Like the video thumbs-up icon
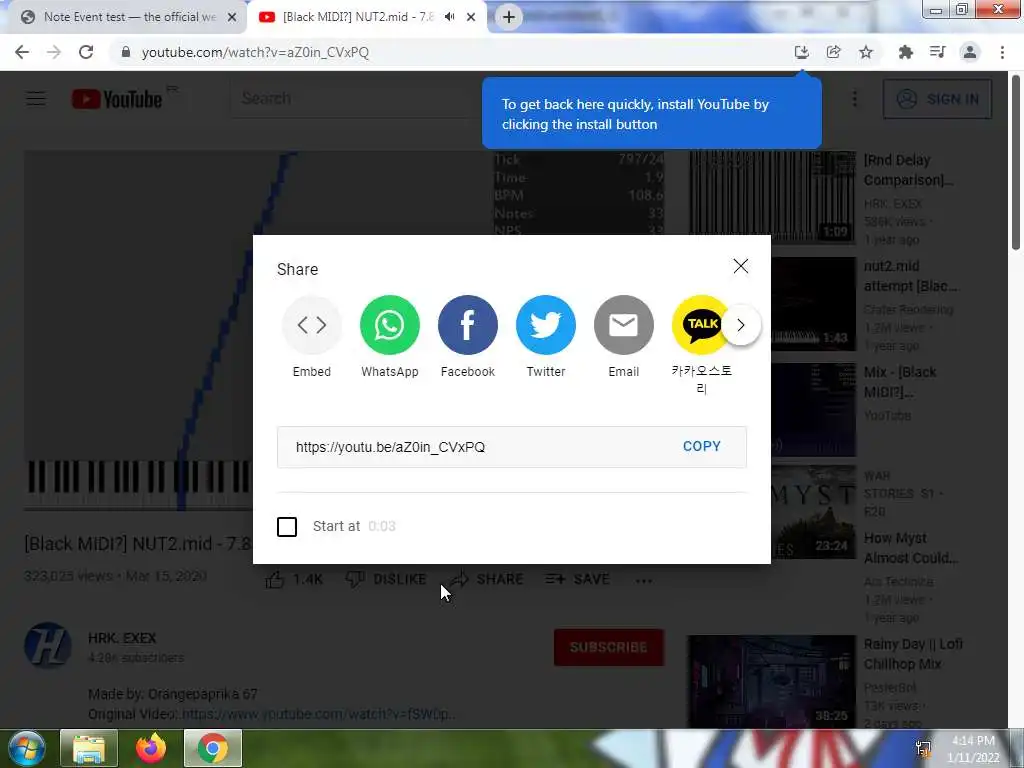This screenshot has width=1024, height=768. point(275,579)
